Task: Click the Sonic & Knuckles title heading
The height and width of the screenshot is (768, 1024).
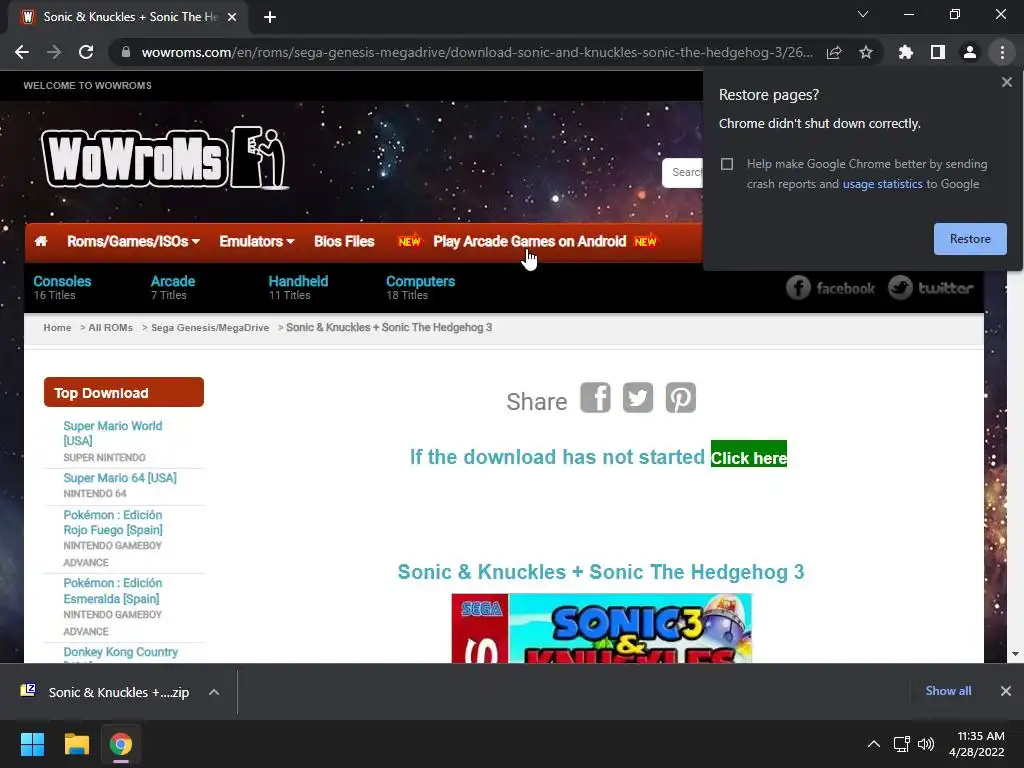Action: tap(601, 572)
